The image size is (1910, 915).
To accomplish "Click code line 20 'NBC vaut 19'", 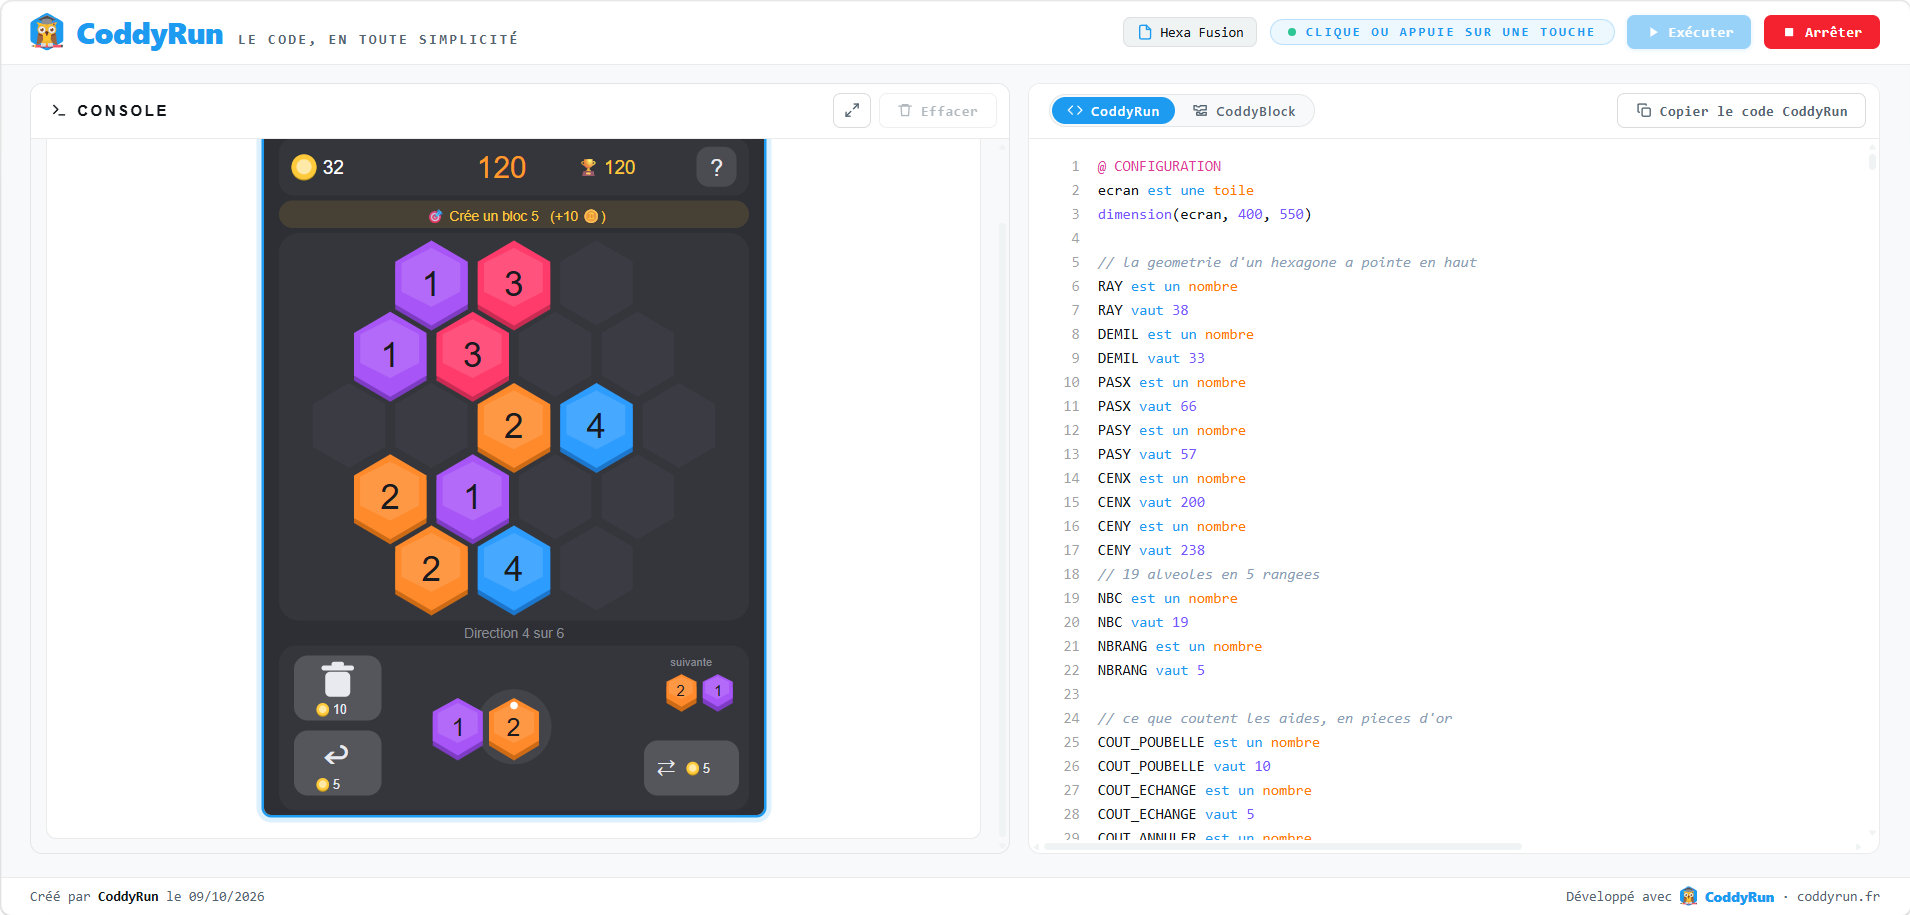I will coord(1143,622).
